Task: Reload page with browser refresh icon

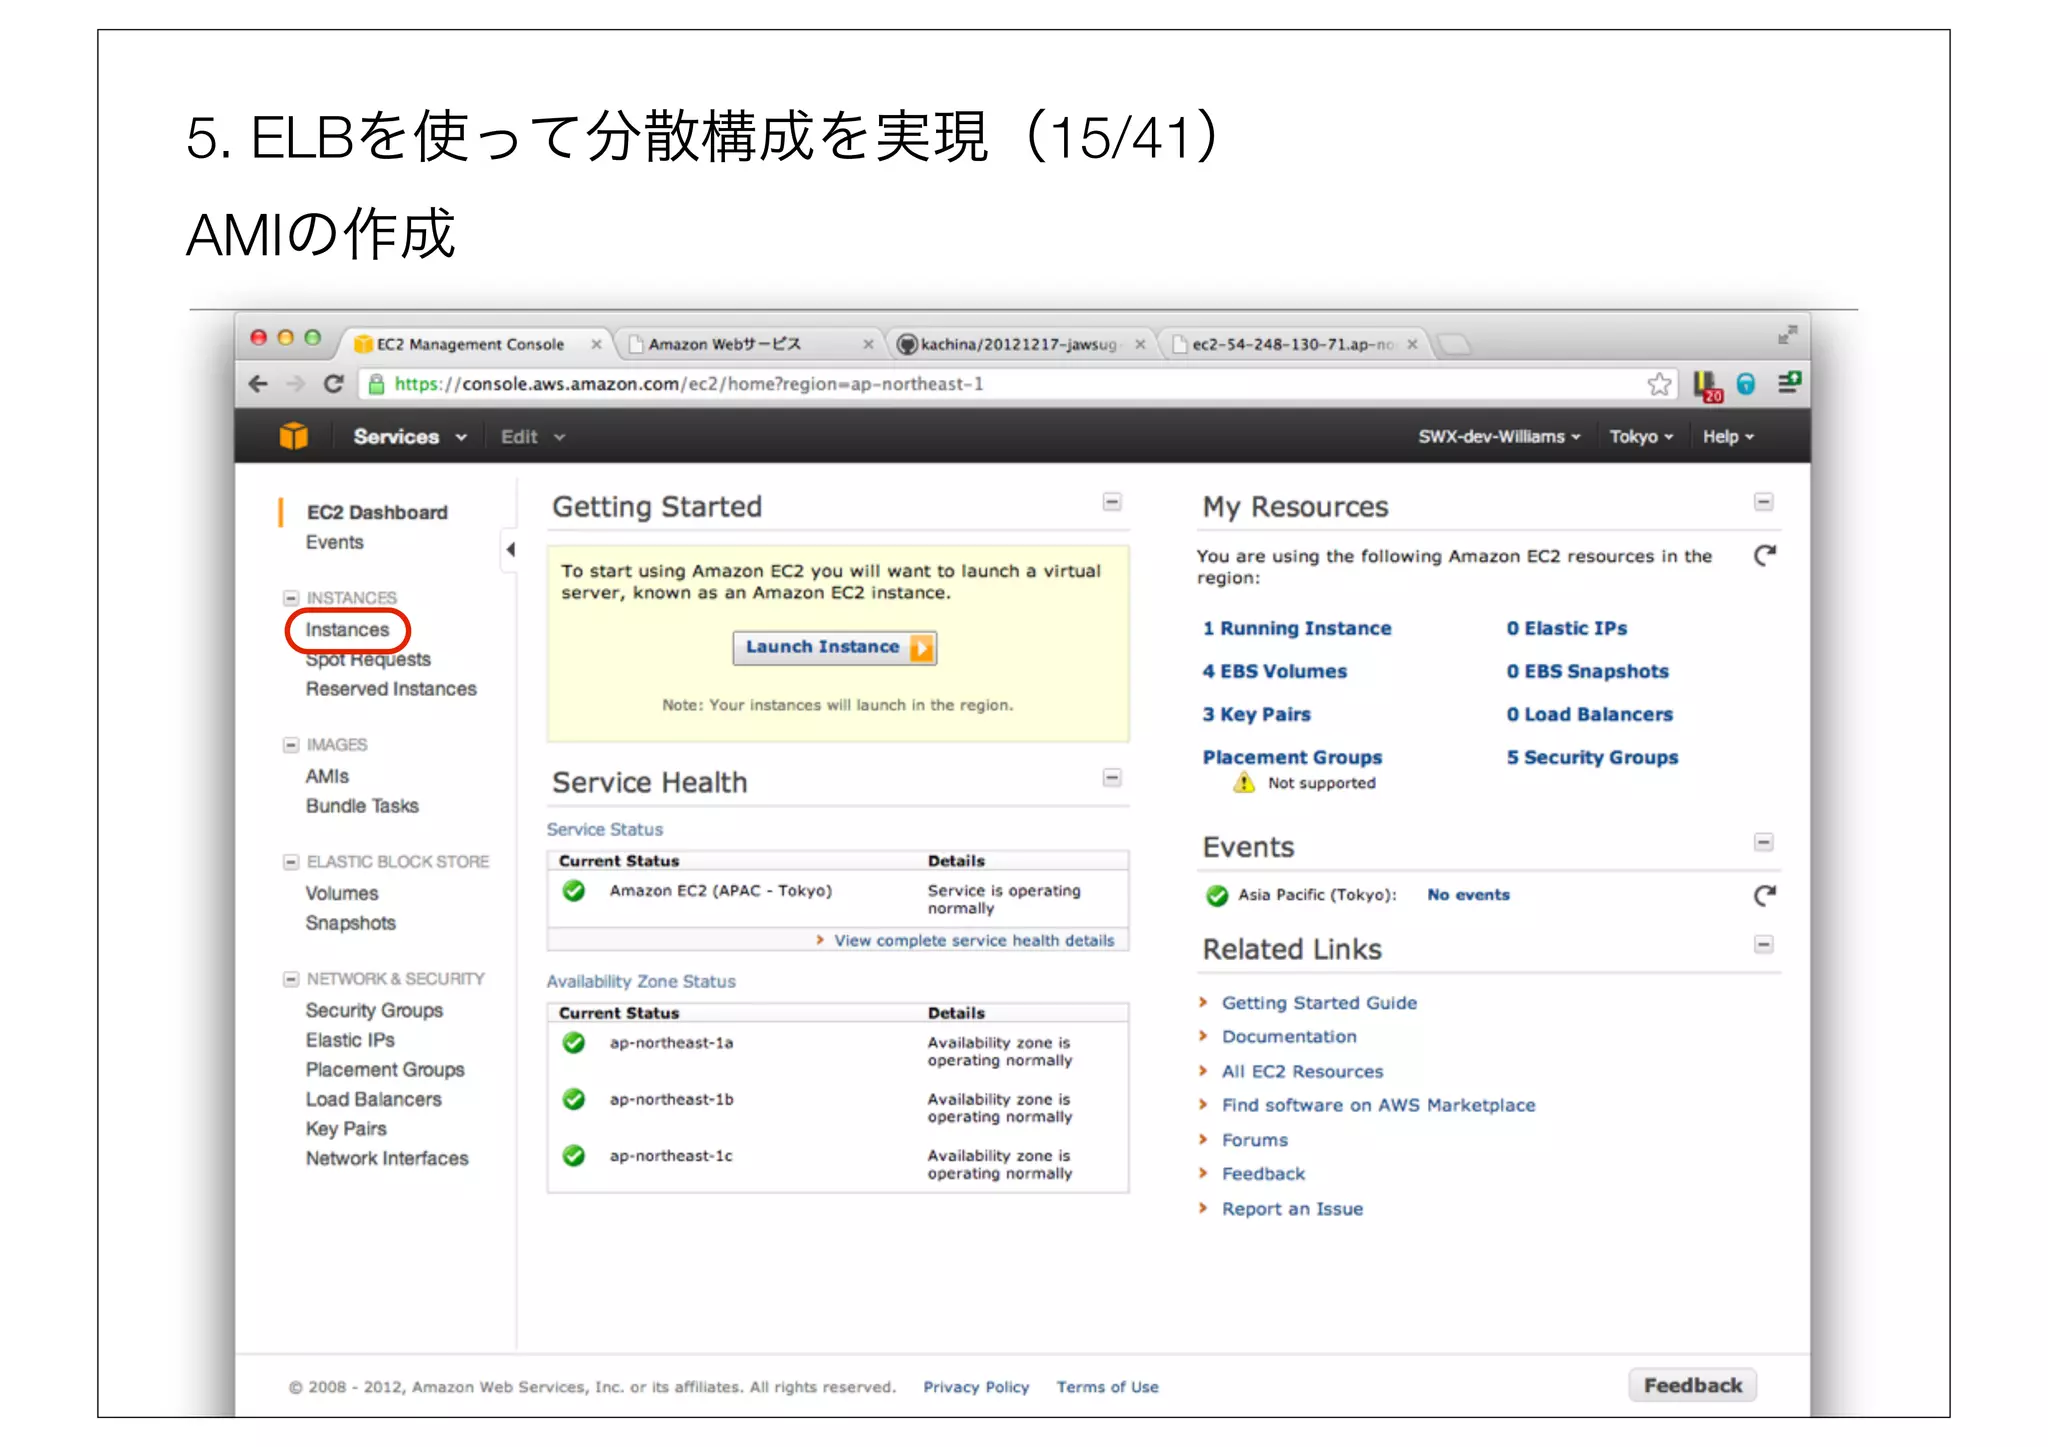Action: coord(334,384)
